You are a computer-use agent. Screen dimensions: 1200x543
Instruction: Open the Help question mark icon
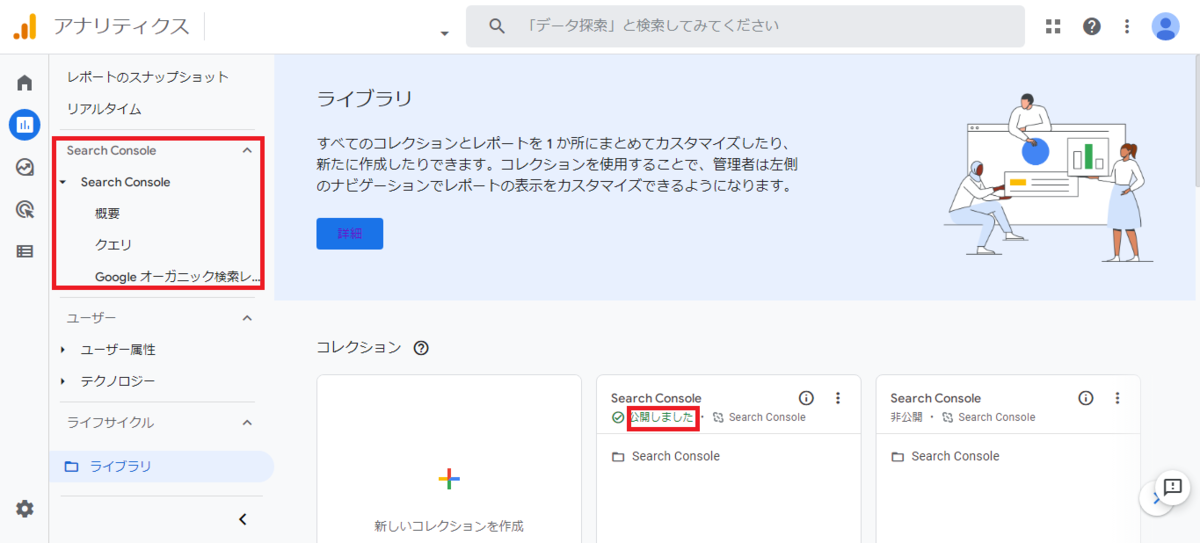coord(1091,26)
